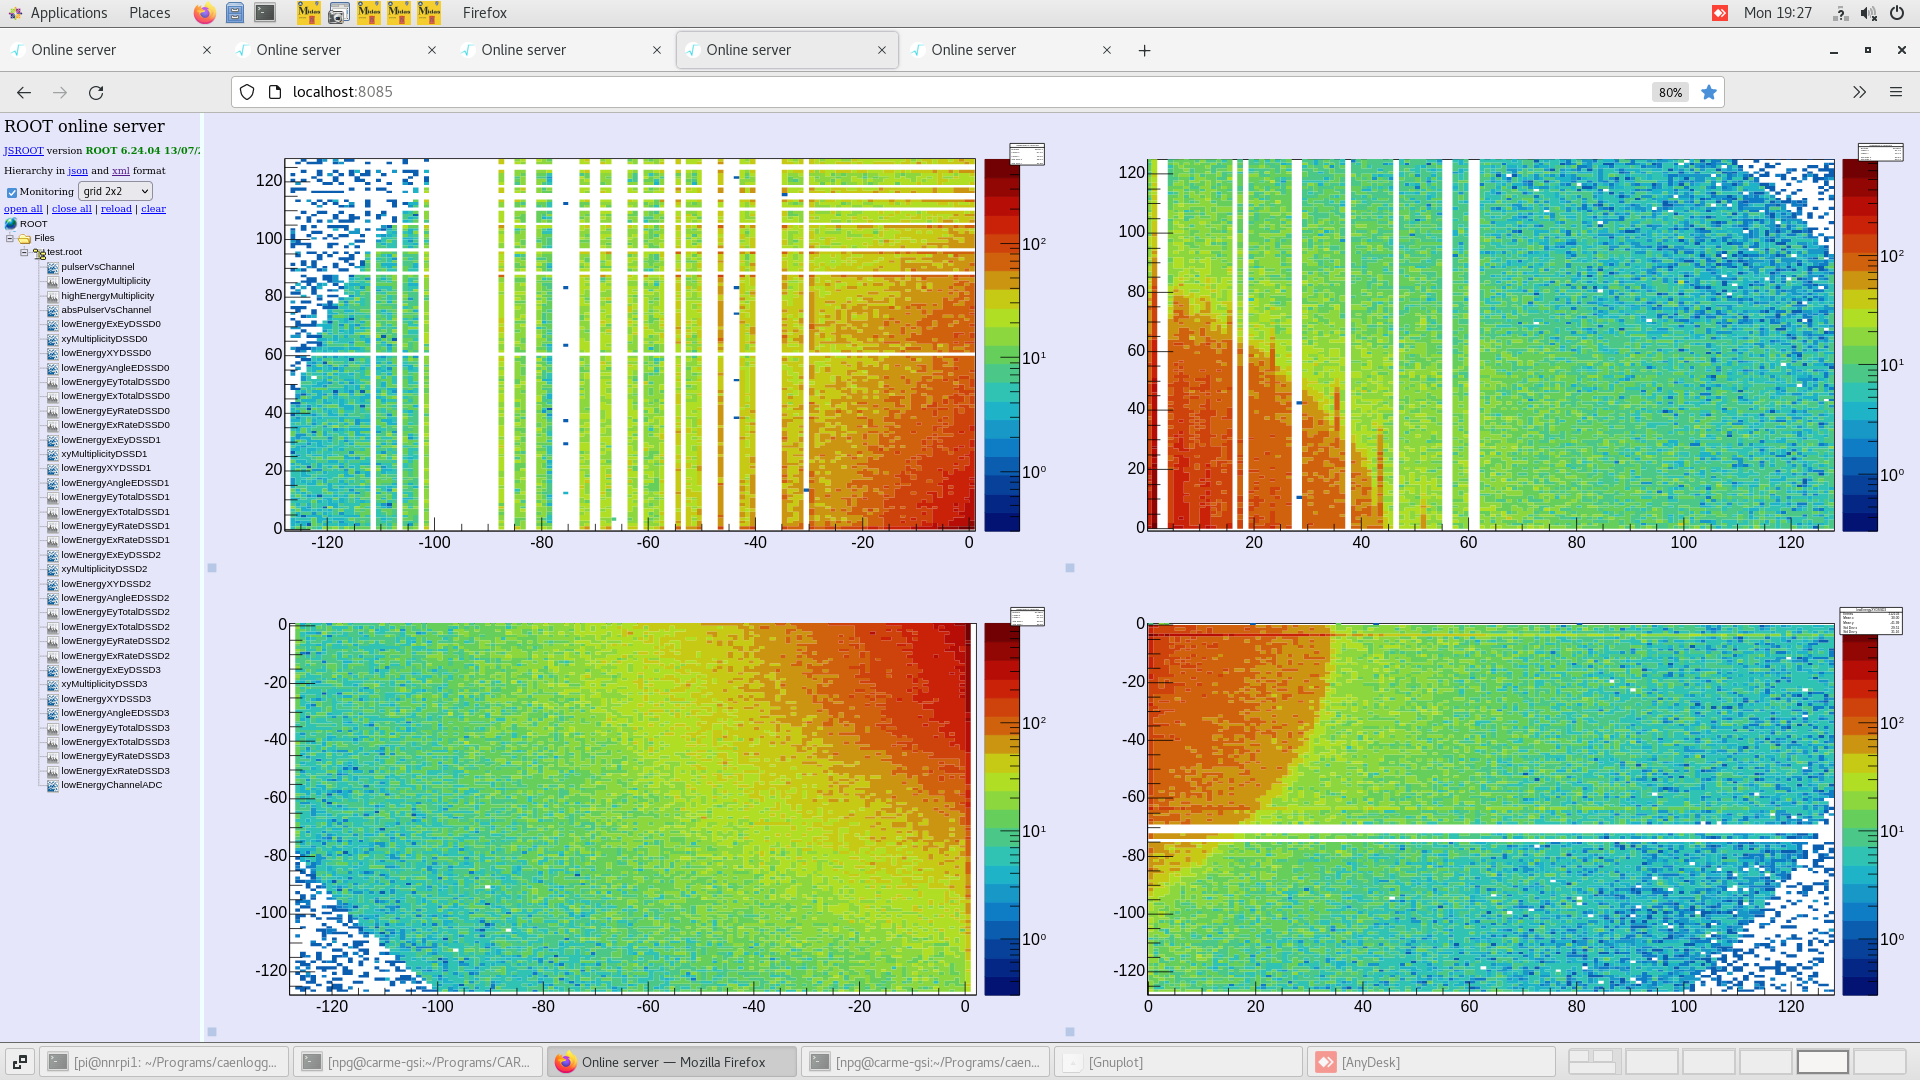Click the ROOT globe icon in the hierarchy

tap(10, 223)
